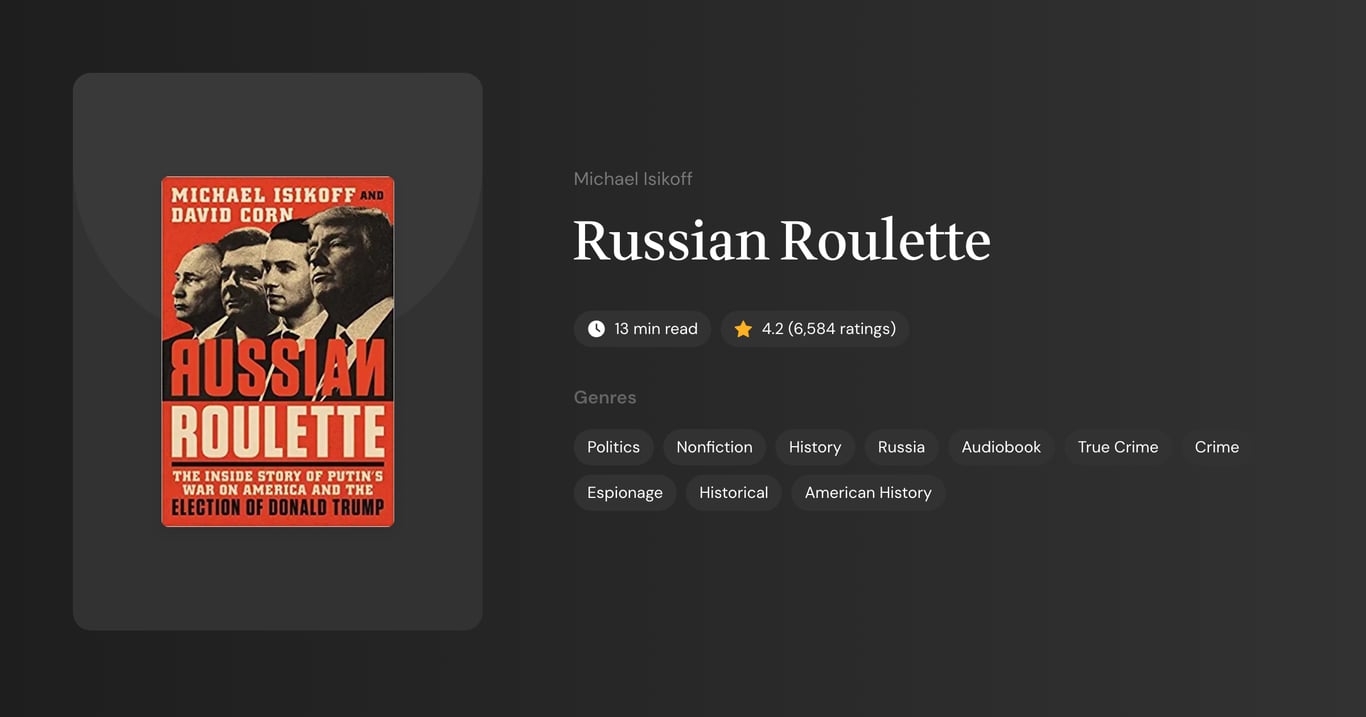
Task: Select the Espionage genre chip
Action: tap(624, 492)
